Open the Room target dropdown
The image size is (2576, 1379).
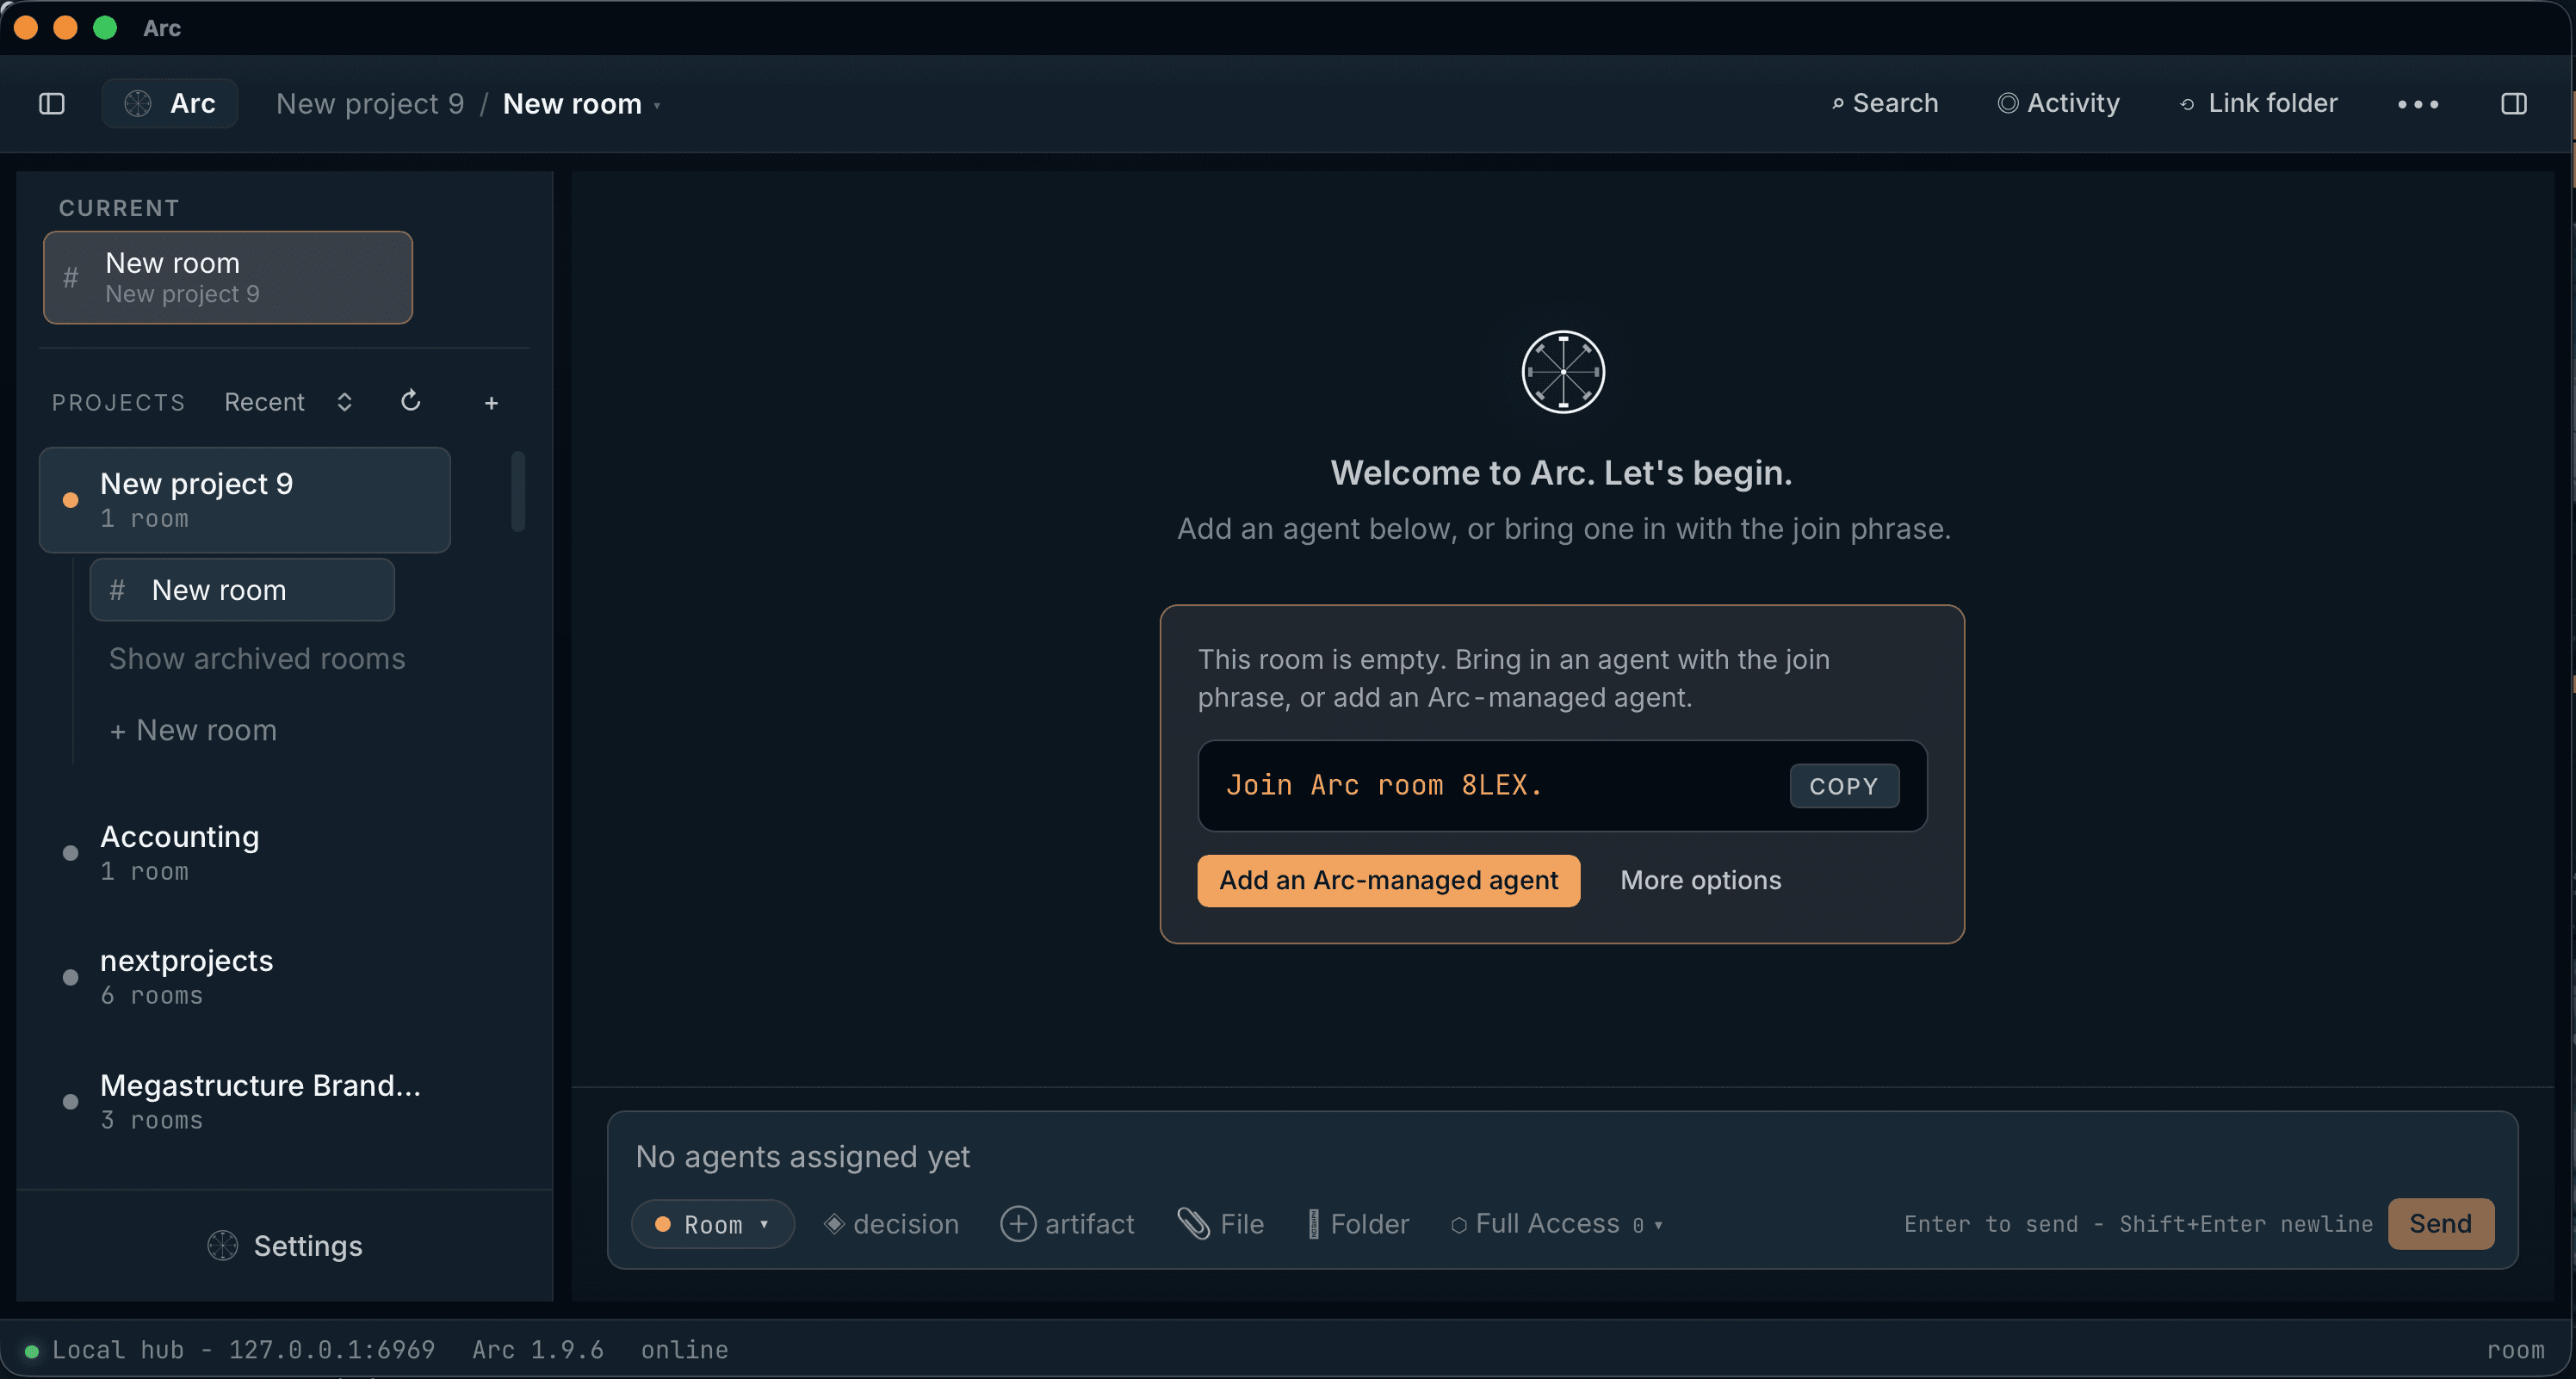713,1224
